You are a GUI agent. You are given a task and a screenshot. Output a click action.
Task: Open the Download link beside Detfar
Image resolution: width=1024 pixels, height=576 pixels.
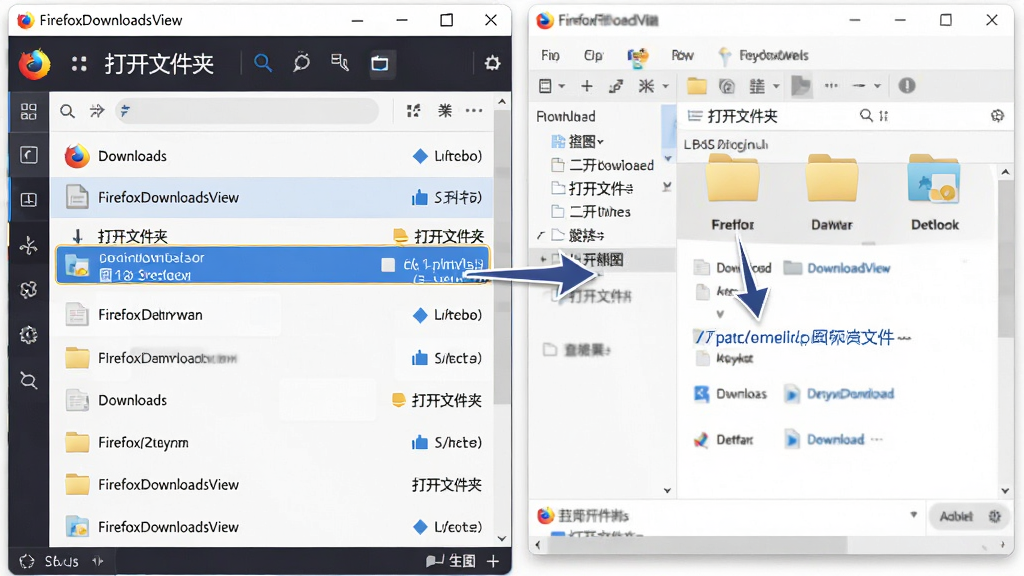click(x=835, y=440)
